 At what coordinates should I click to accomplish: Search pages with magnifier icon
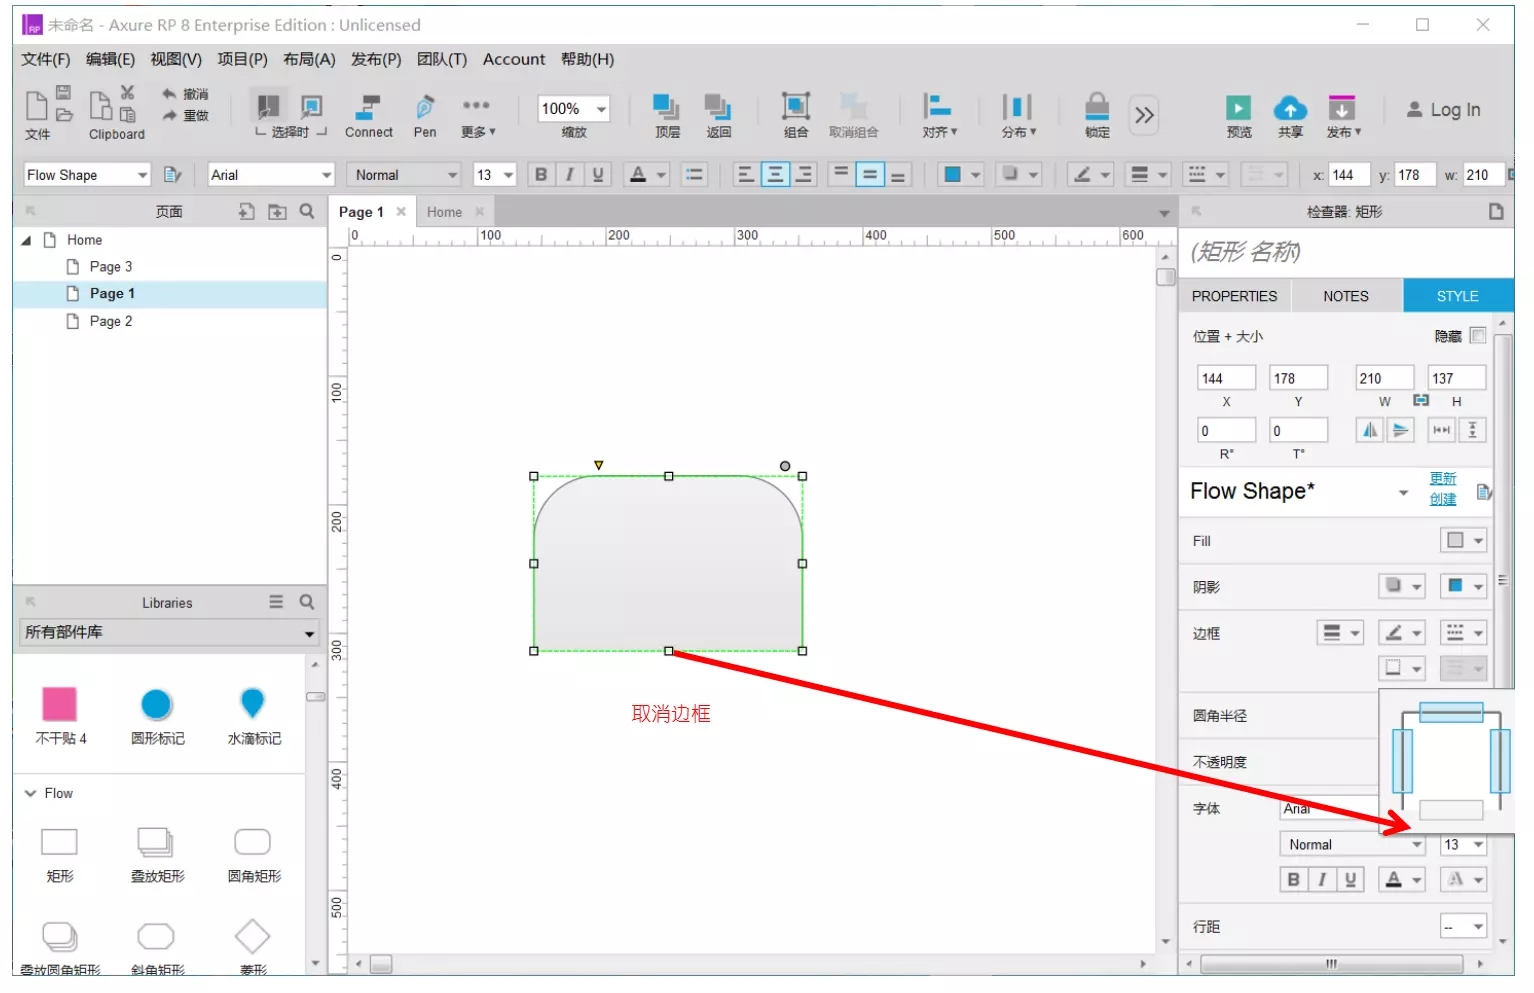[x=307, y=211]
